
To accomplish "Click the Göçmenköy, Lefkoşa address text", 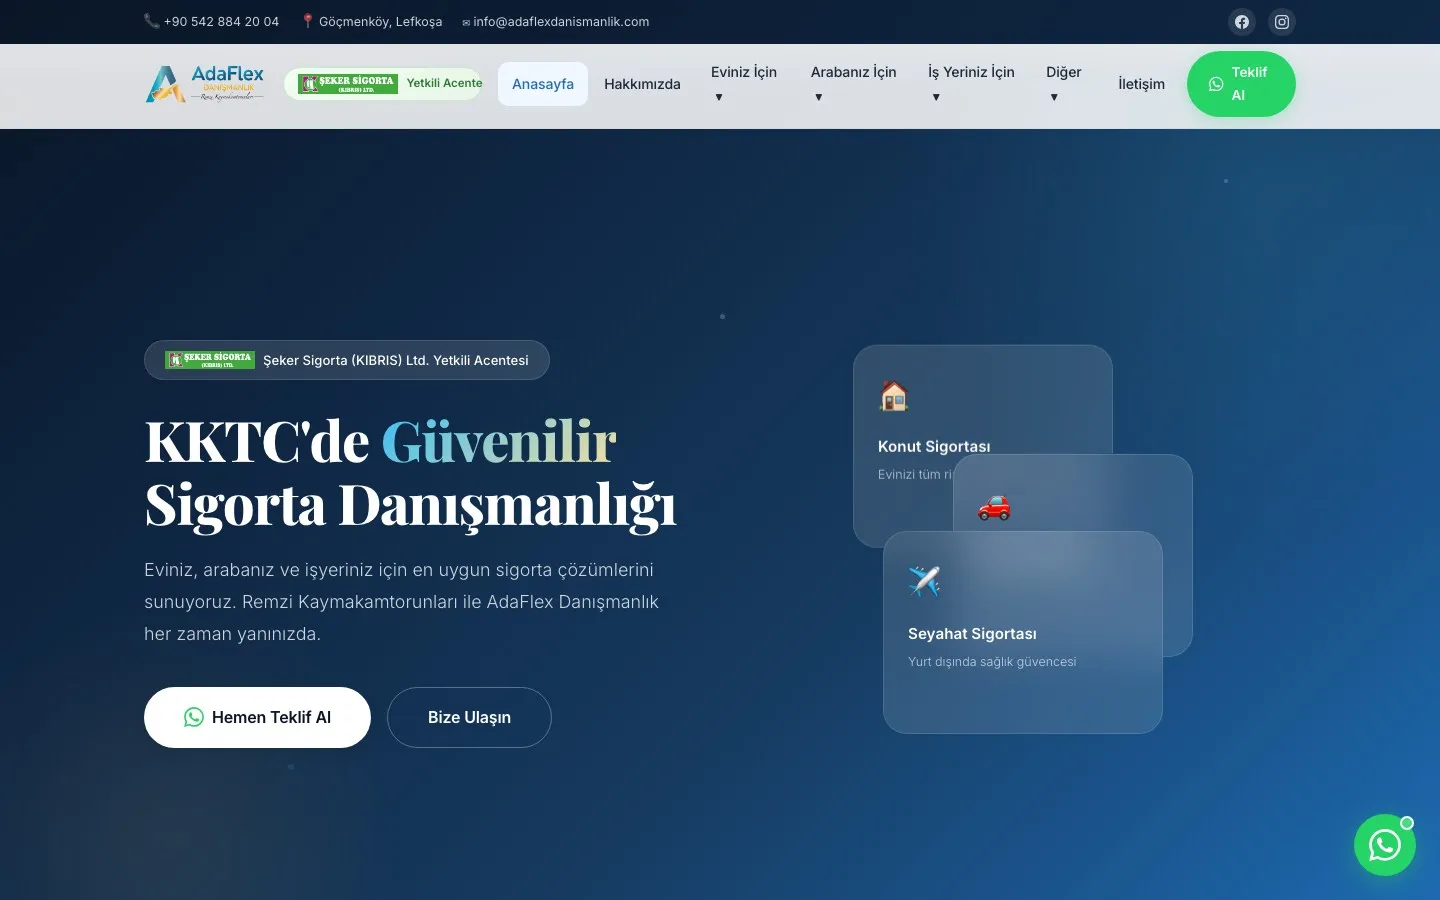I will tap(380, 21).
